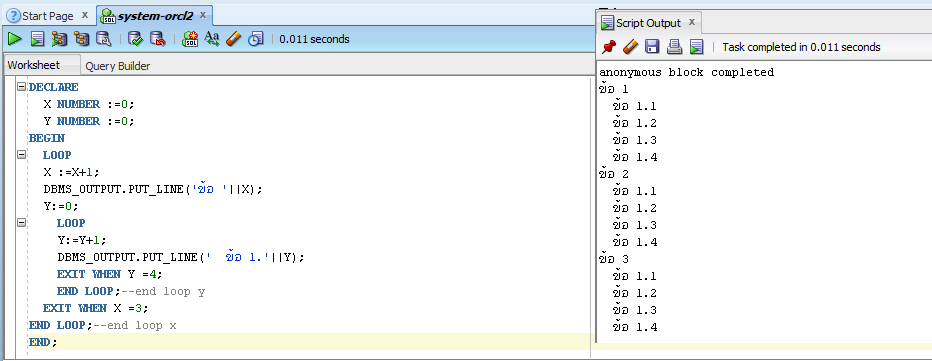The width and height of the screenshot is (932, 361).
Task: Click the Script Output tab icon
Action: 607,23
